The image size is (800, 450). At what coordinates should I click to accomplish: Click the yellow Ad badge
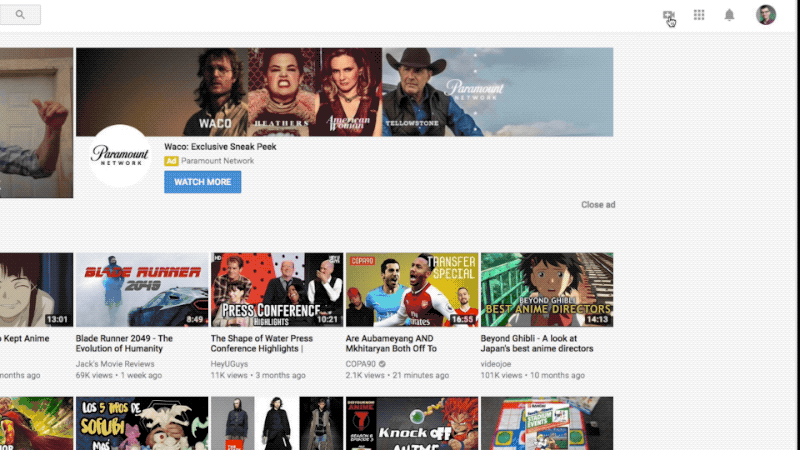click(171, 161)
